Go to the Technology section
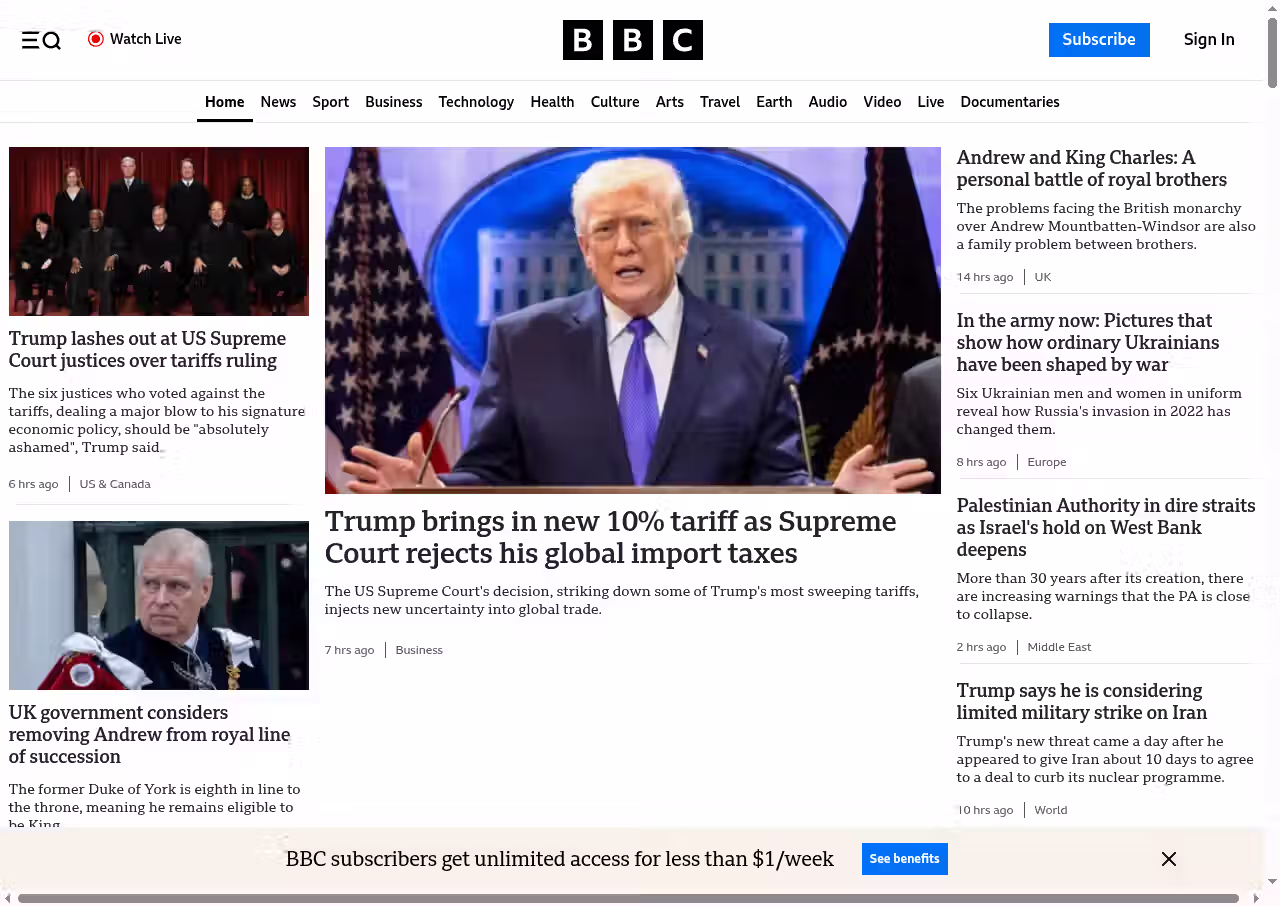This screenshot has width=1280, height=906. (476, 102)
